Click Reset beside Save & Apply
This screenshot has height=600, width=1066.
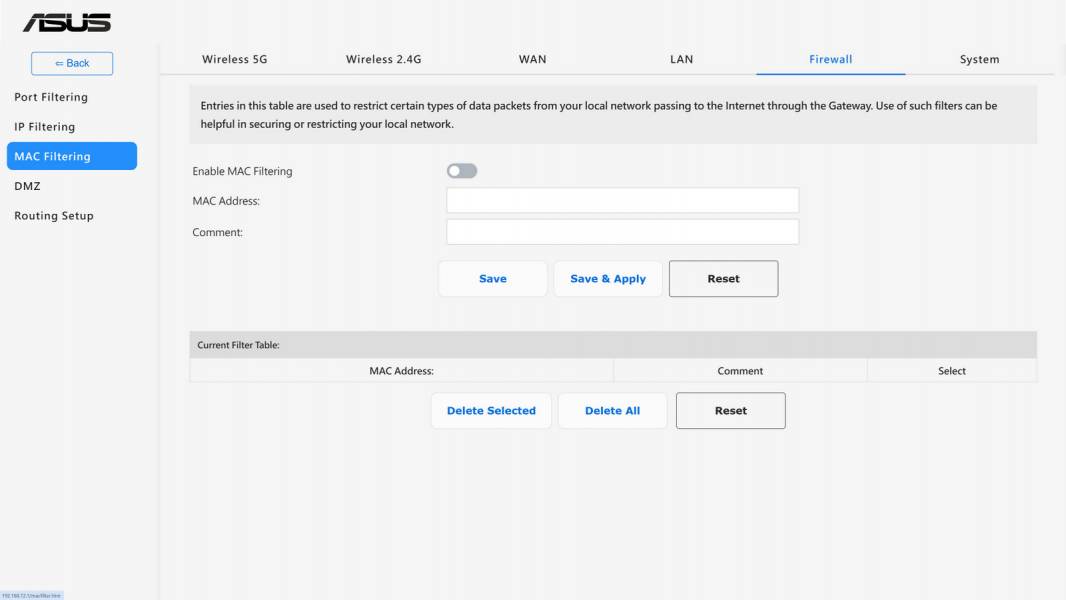tap(723, 279)
